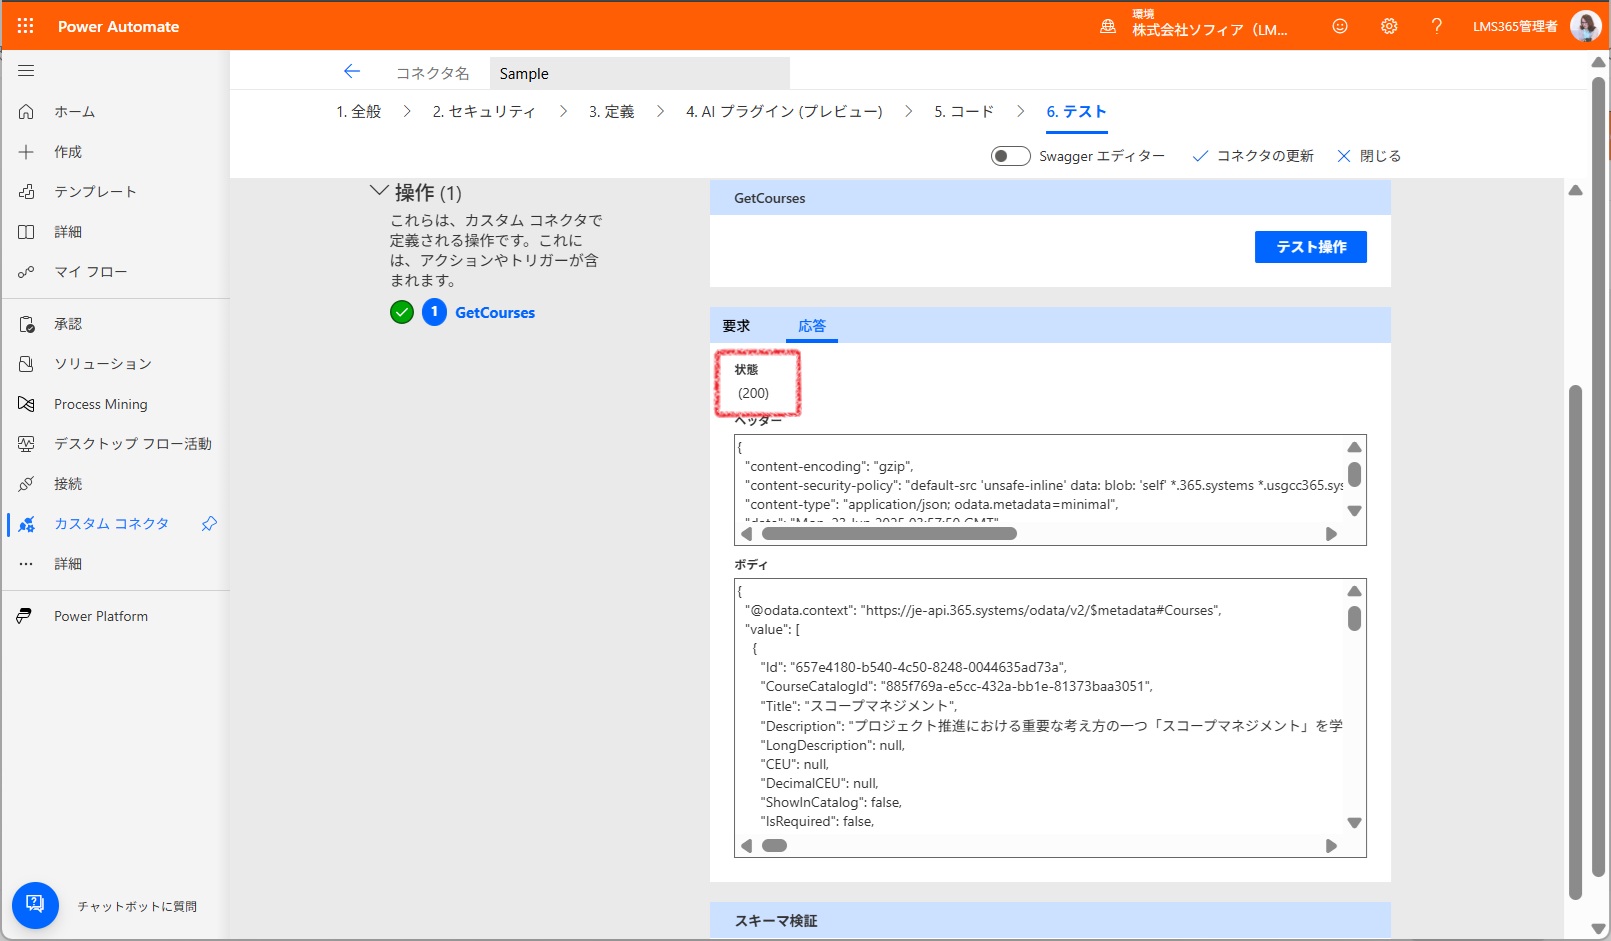Open the chatbot question button
1611x941 pixels.
point(35,905)
